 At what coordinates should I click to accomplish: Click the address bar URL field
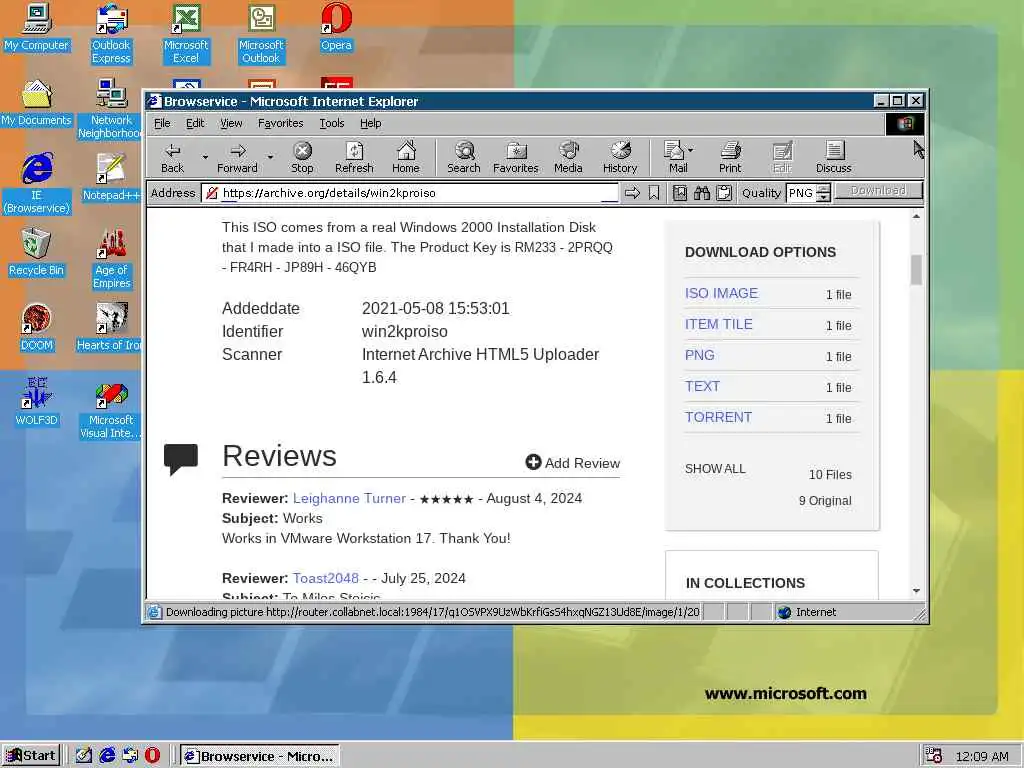pos(410,193)
